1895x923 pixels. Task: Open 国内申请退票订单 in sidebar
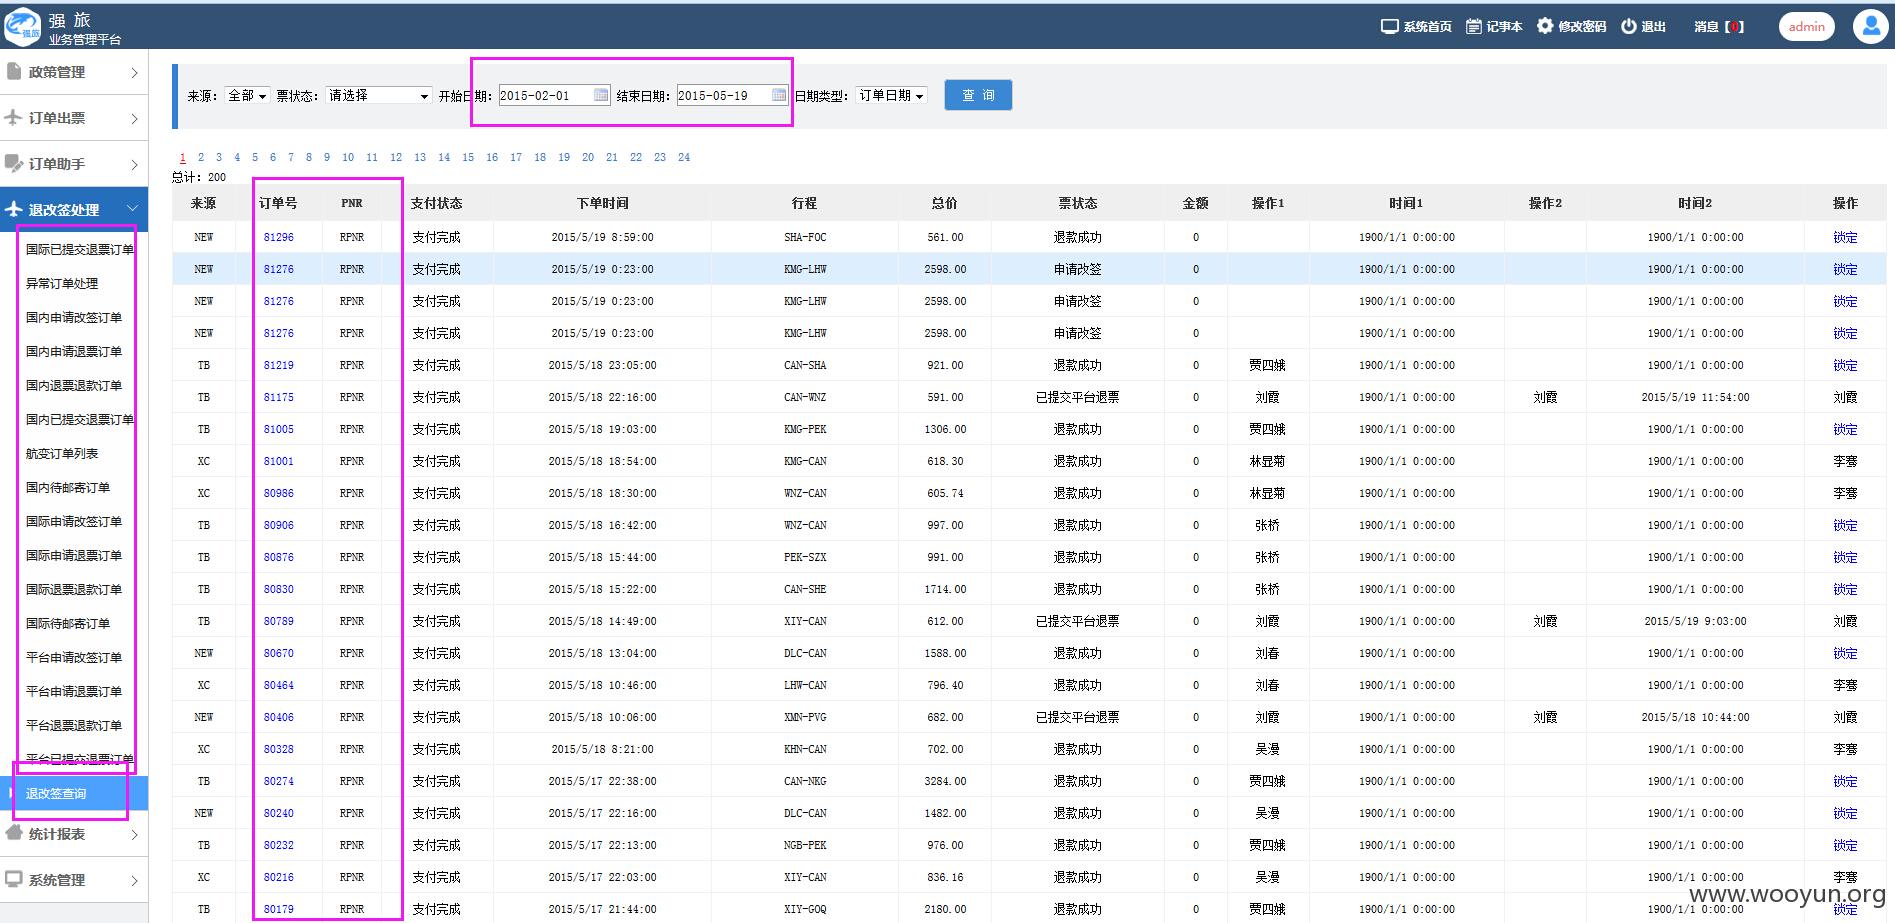point(74,351)
